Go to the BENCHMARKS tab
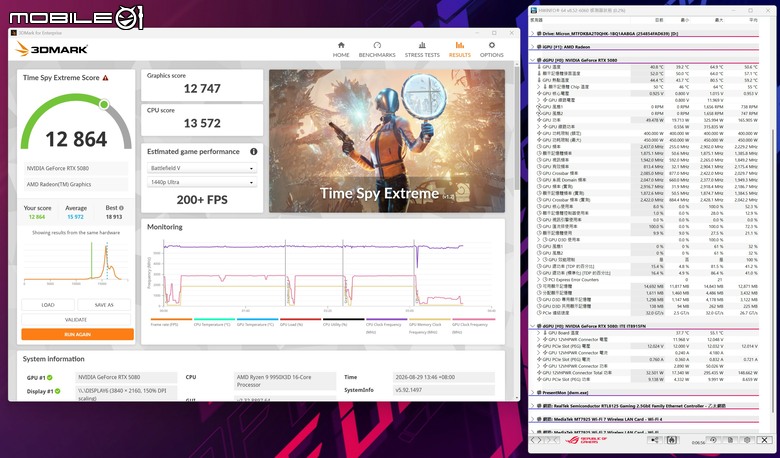This screenshot has height=458, width=780. 377,50
